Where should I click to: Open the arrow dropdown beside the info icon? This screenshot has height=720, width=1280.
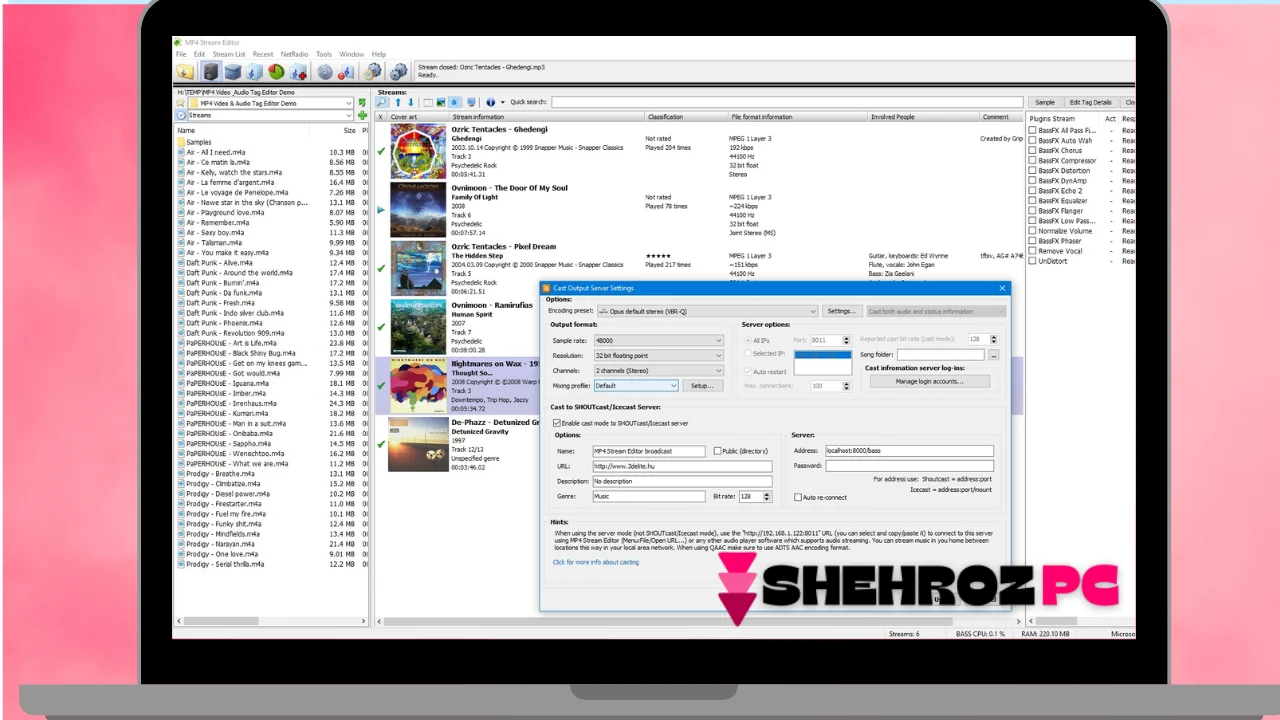[502, 102]
